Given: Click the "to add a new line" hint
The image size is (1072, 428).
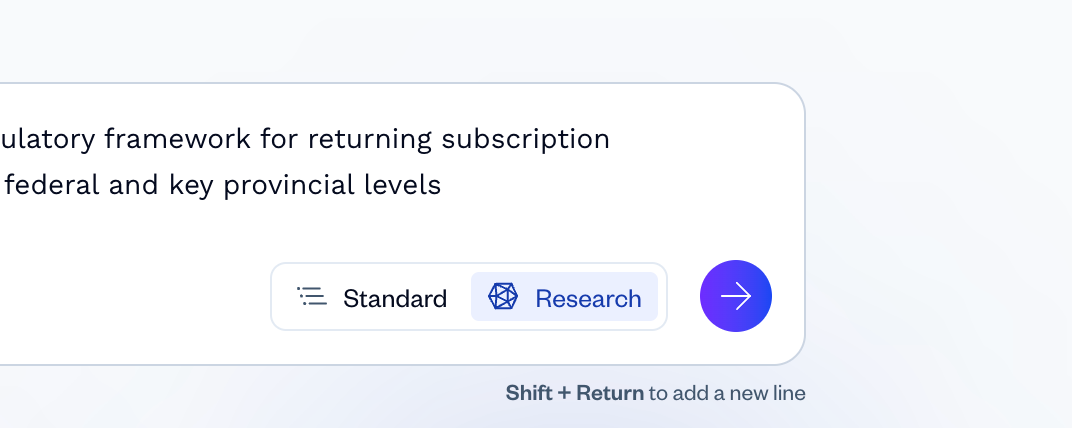Looking at the screenshot, I should point(727,393).
